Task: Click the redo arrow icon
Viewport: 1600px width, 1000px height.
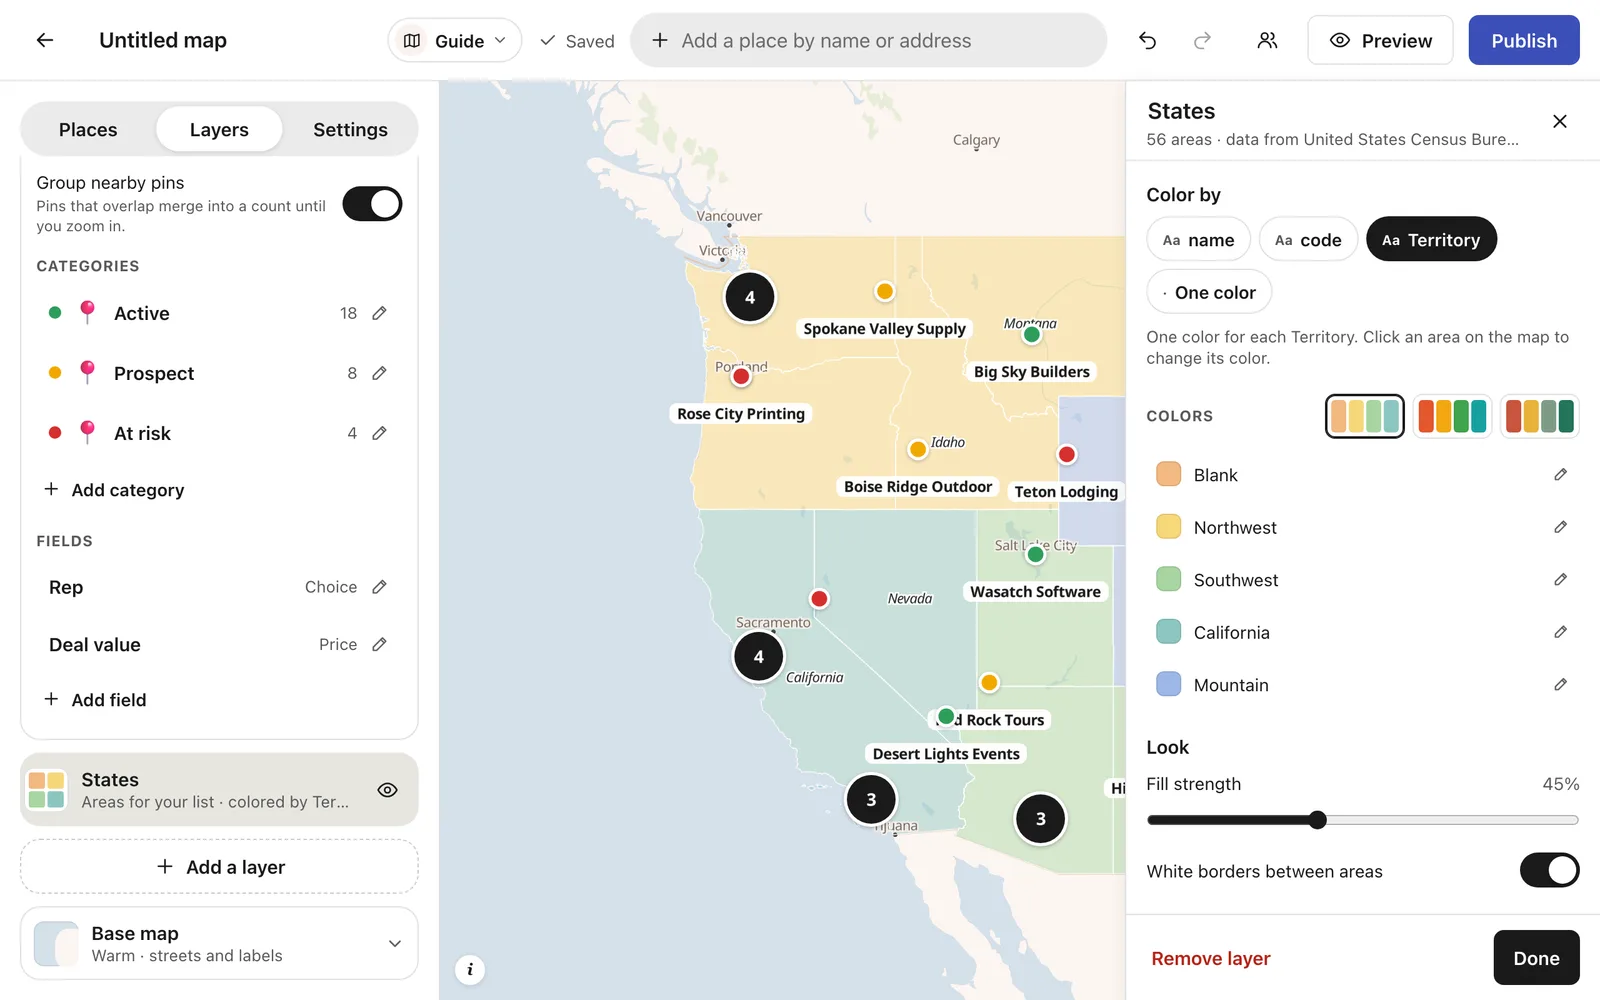Action: [x=1202, y=40]
